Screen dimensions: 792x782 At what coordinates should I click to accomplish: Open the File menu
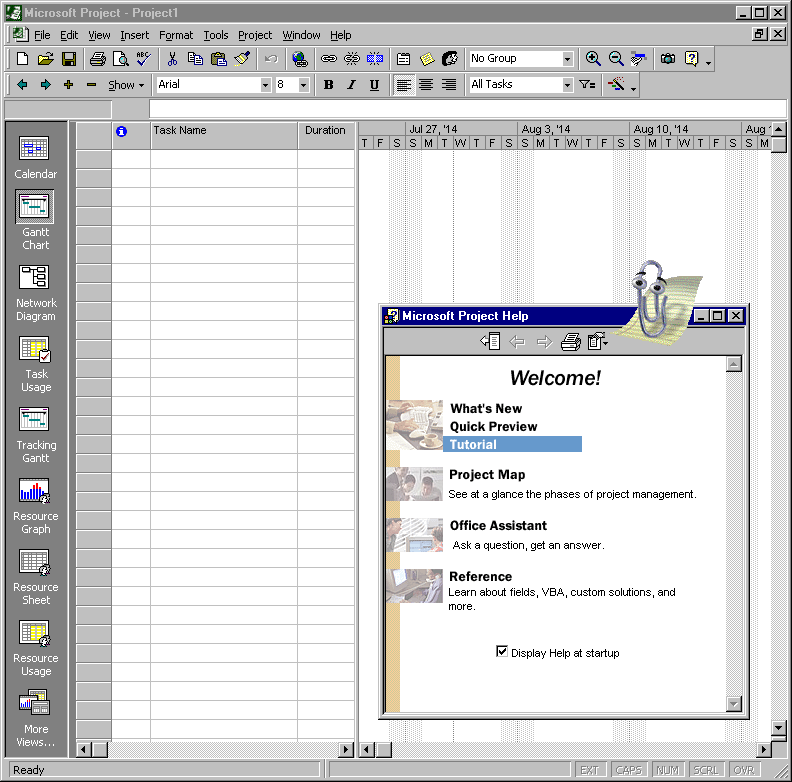[42, 35]
